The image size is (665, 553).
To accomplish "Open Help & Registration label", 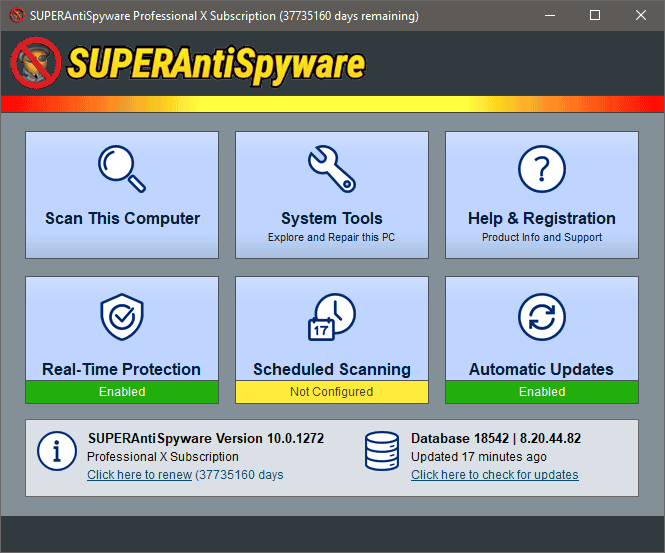I will [542, 218].
